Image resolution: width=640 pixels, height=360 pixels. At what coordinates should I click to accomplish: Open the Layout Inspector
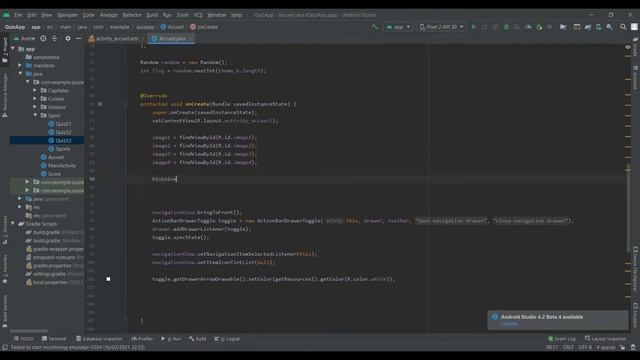[605, 339]
